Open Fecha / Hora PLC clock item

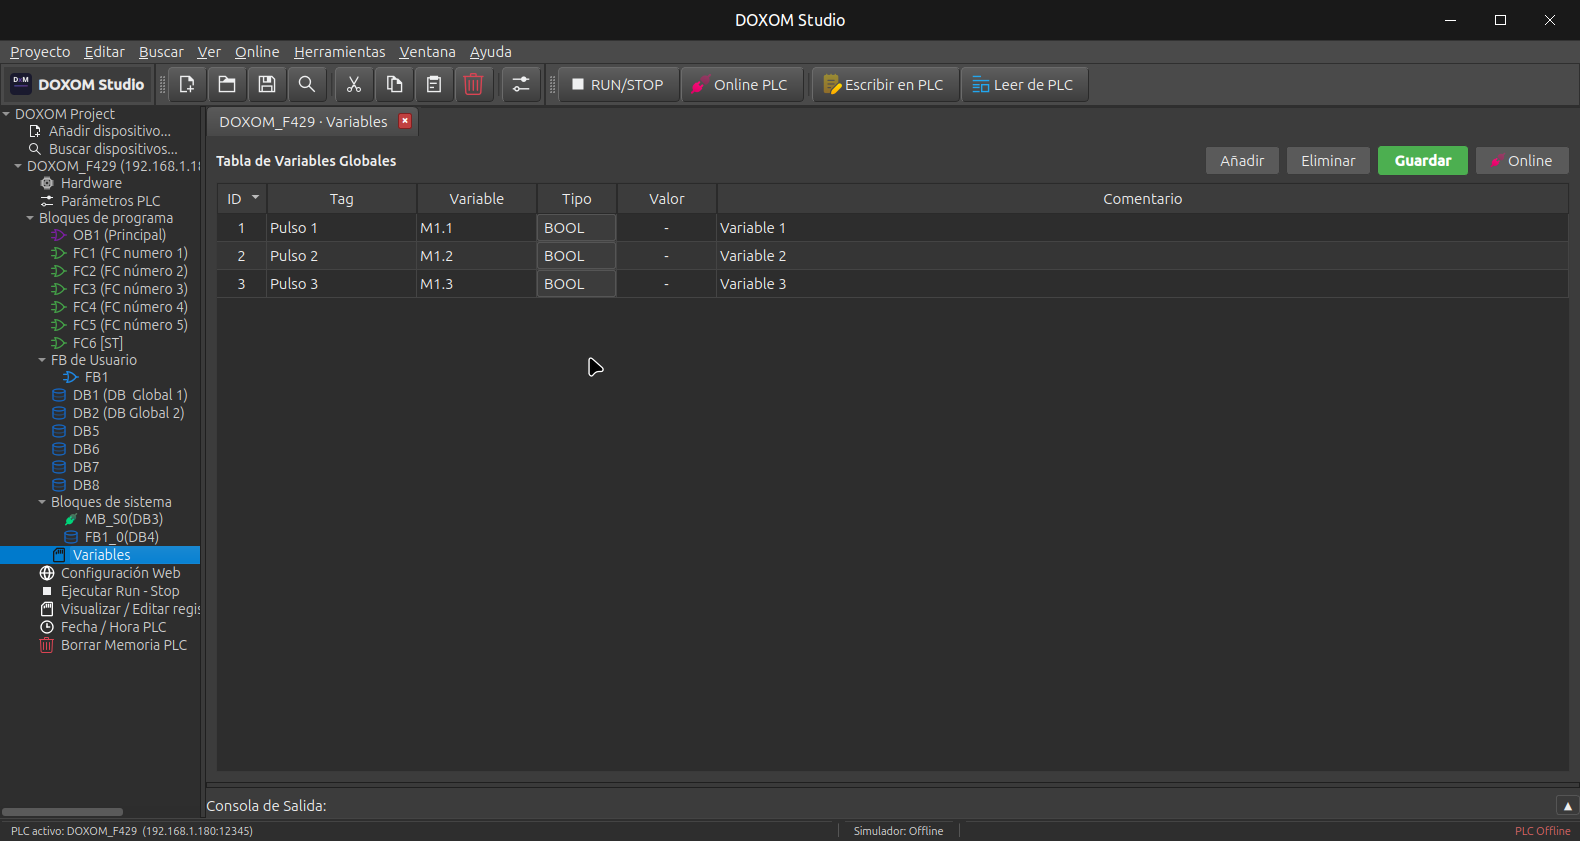113,627
